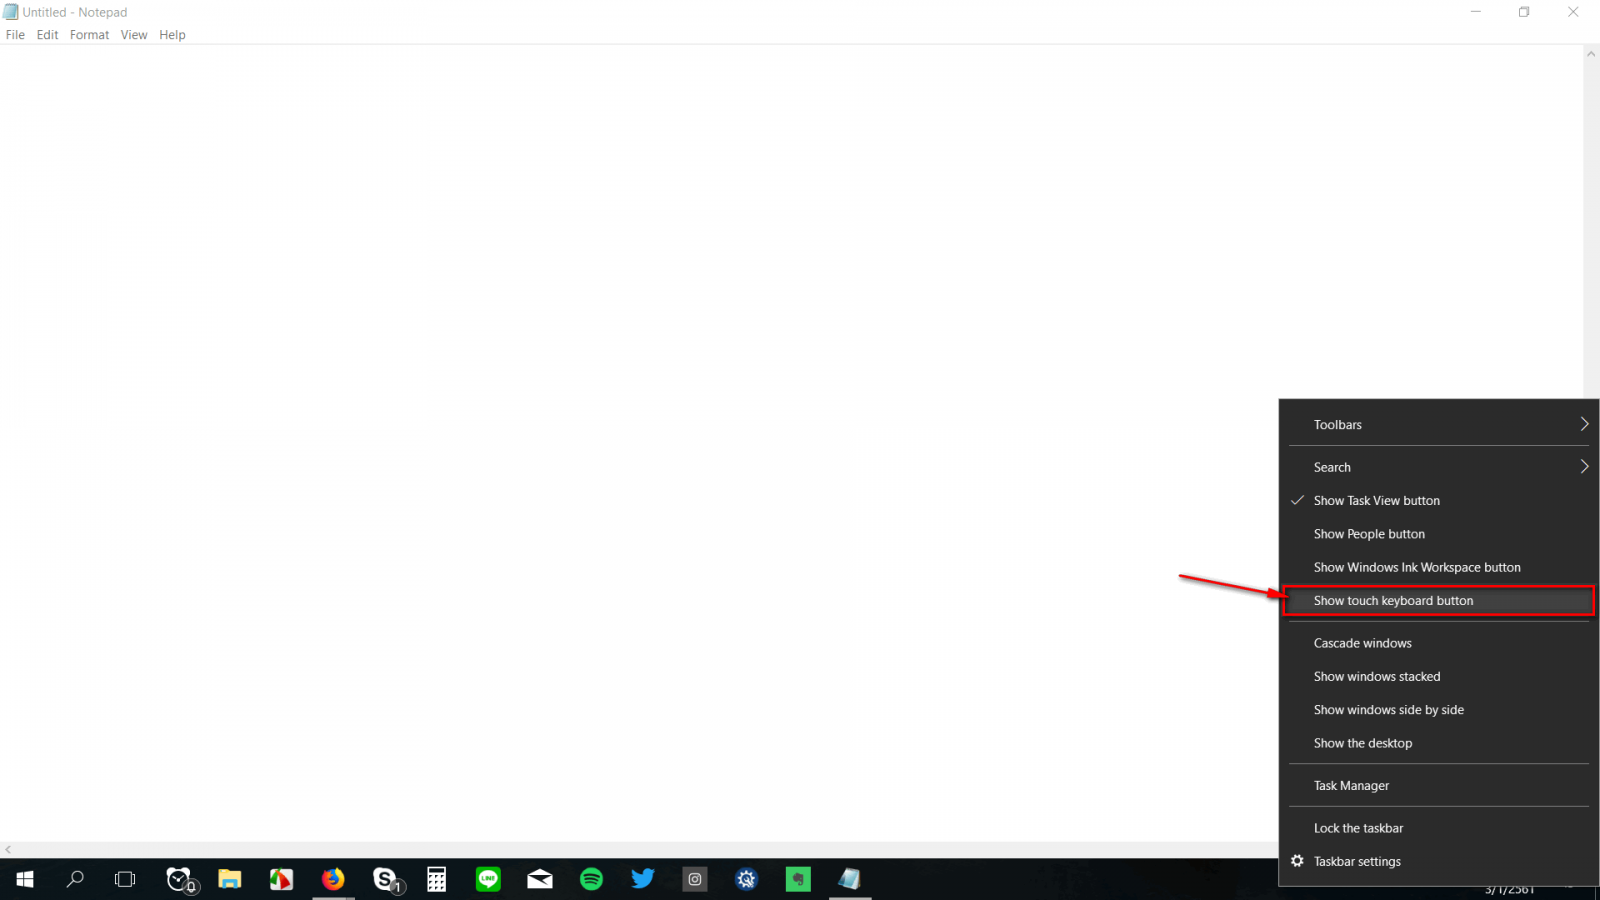Open the red-green app next to File Explorer

point(282,879)
